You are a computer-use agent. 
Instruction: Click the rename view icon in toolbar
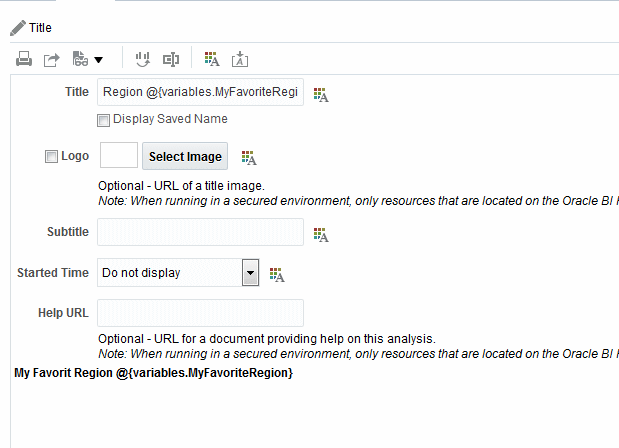click(x=171, y=60)
